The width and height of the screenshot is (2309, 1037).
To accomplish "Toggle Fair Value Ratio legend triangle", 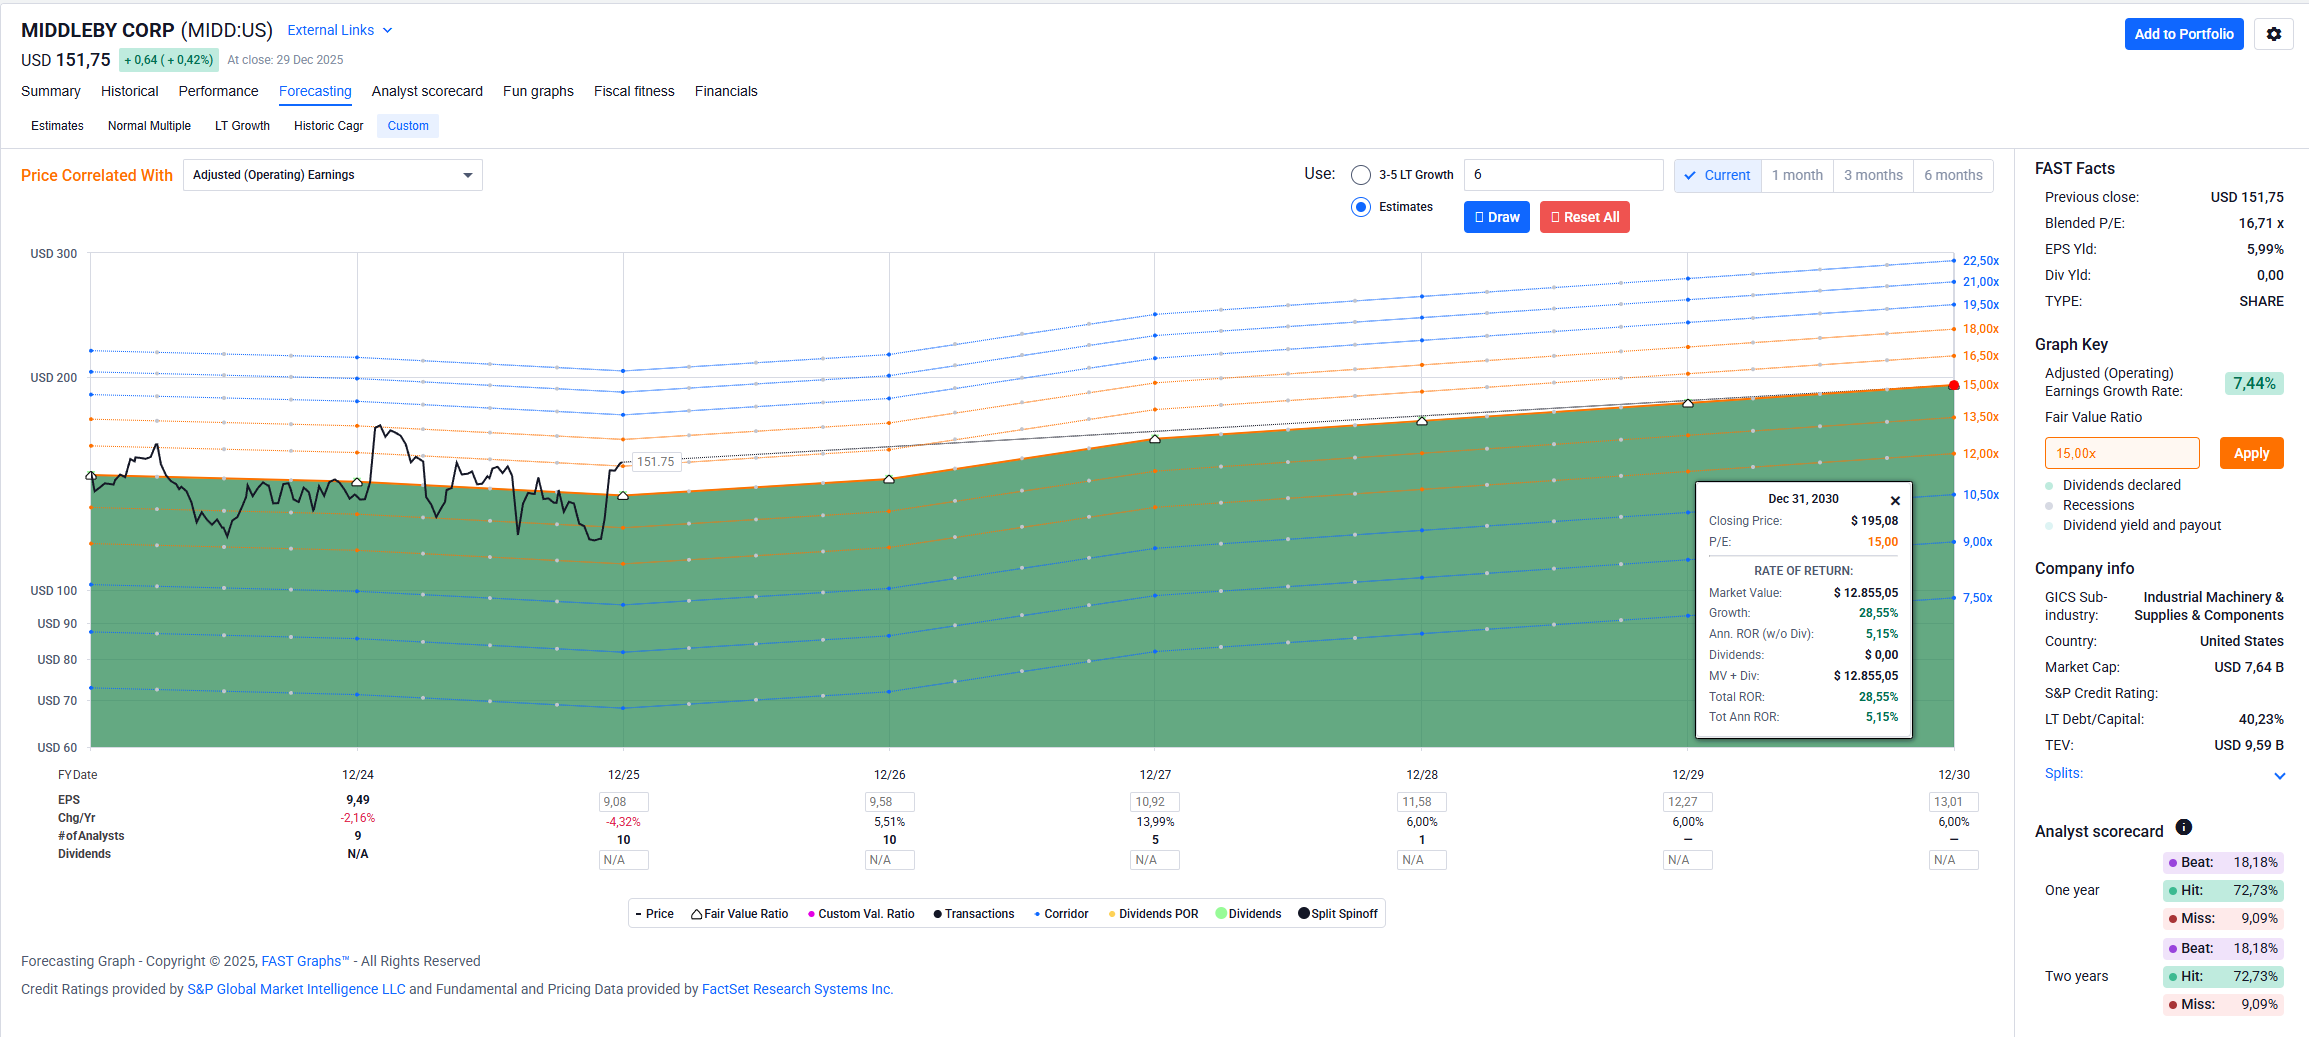I will [696, 914].
